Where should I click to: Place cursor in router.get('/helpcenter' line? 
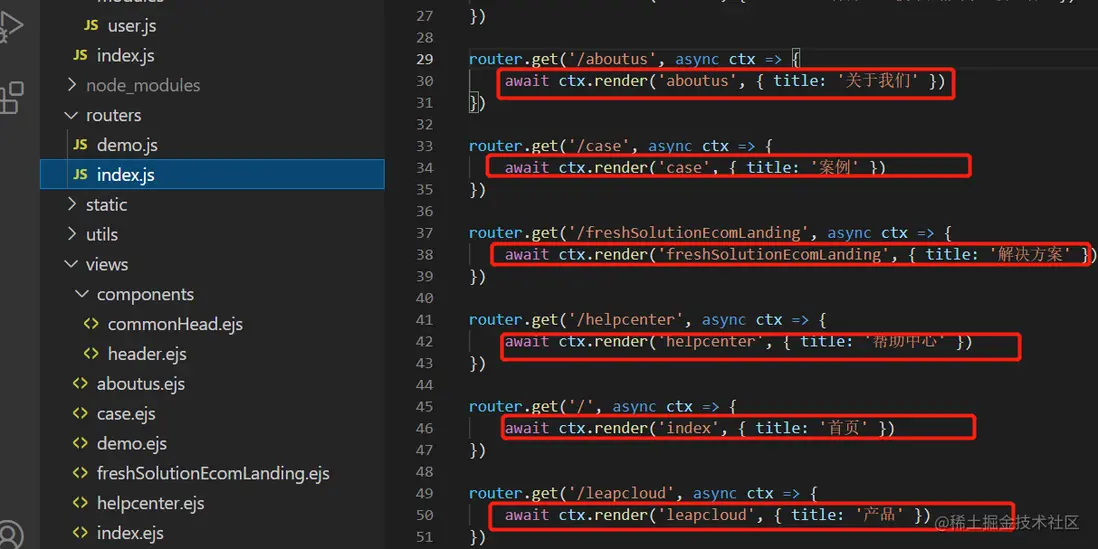[648, 319]
